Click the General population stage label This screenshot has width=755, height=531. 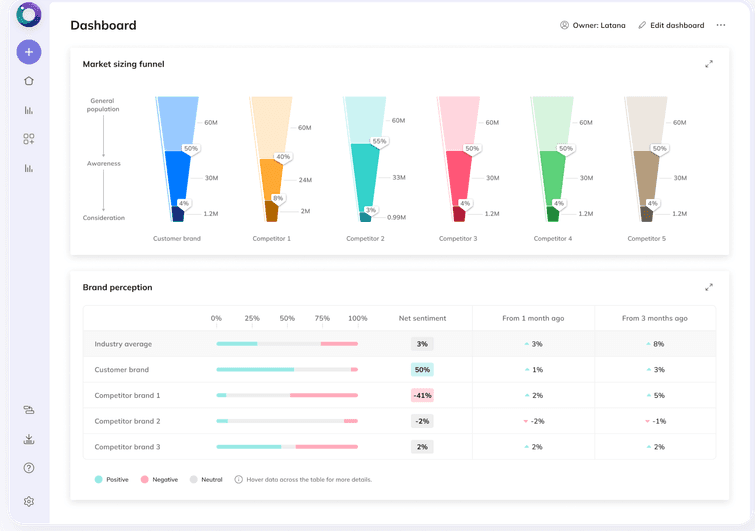coord(103,105)
